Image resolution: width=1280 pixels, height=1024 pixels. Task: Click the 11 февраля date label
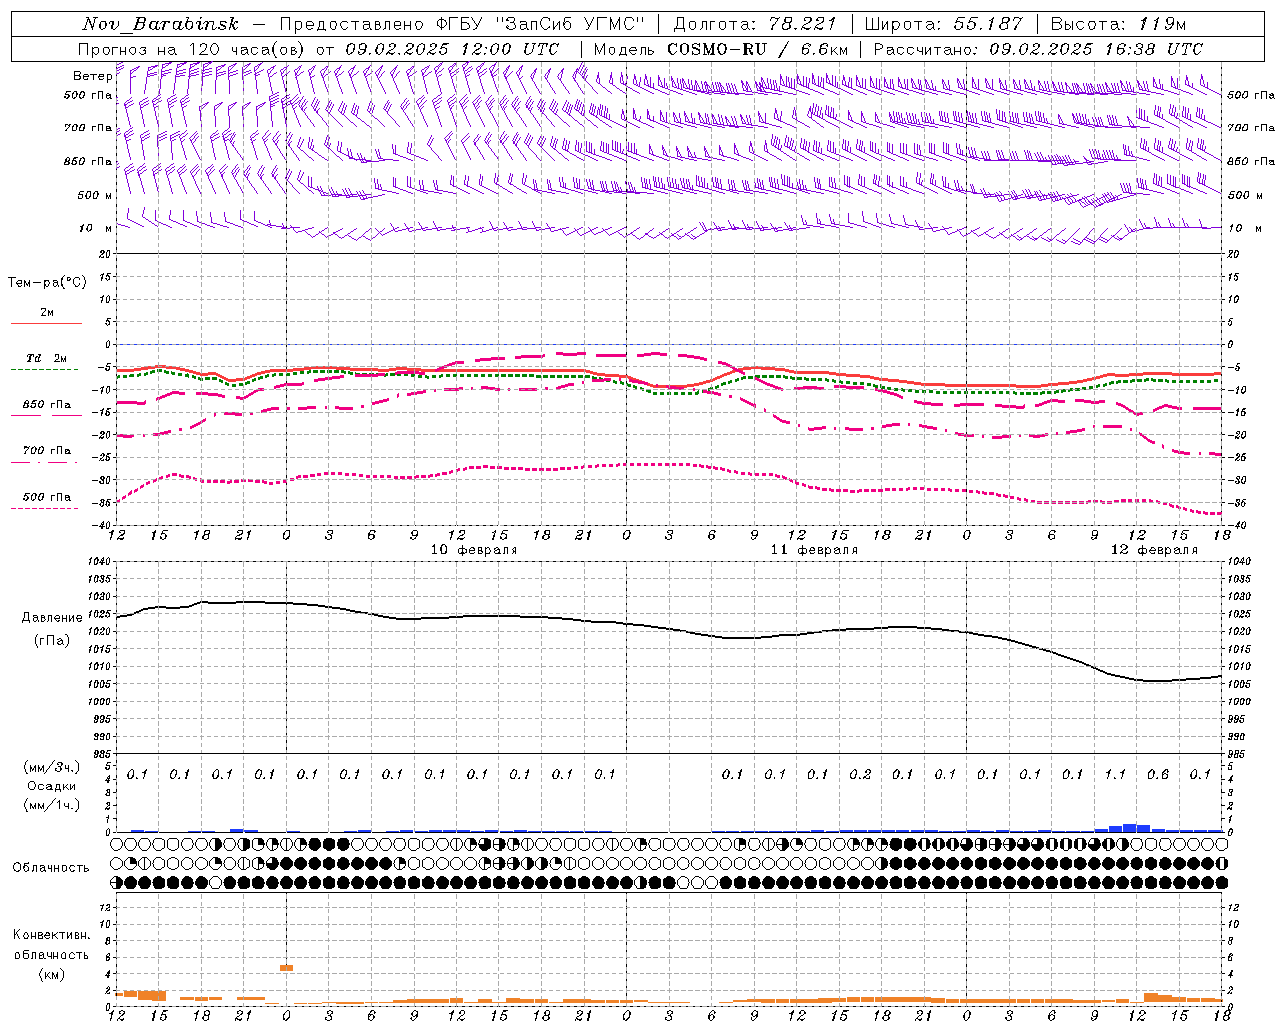point(814,550)
